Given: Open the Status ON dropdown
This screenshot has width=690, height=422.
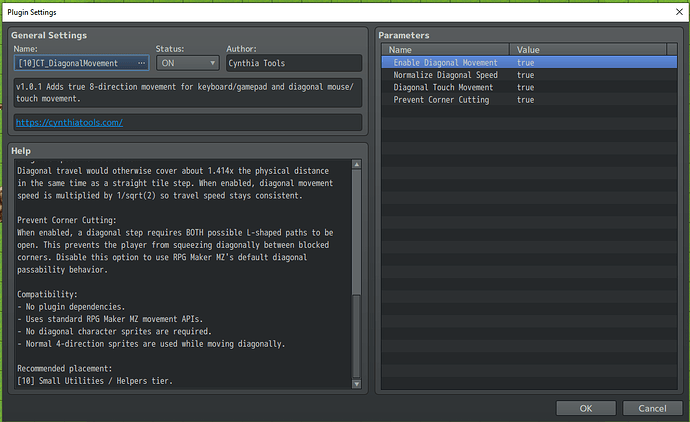Looking at the screenshot, I should click(x=187, y=63).
